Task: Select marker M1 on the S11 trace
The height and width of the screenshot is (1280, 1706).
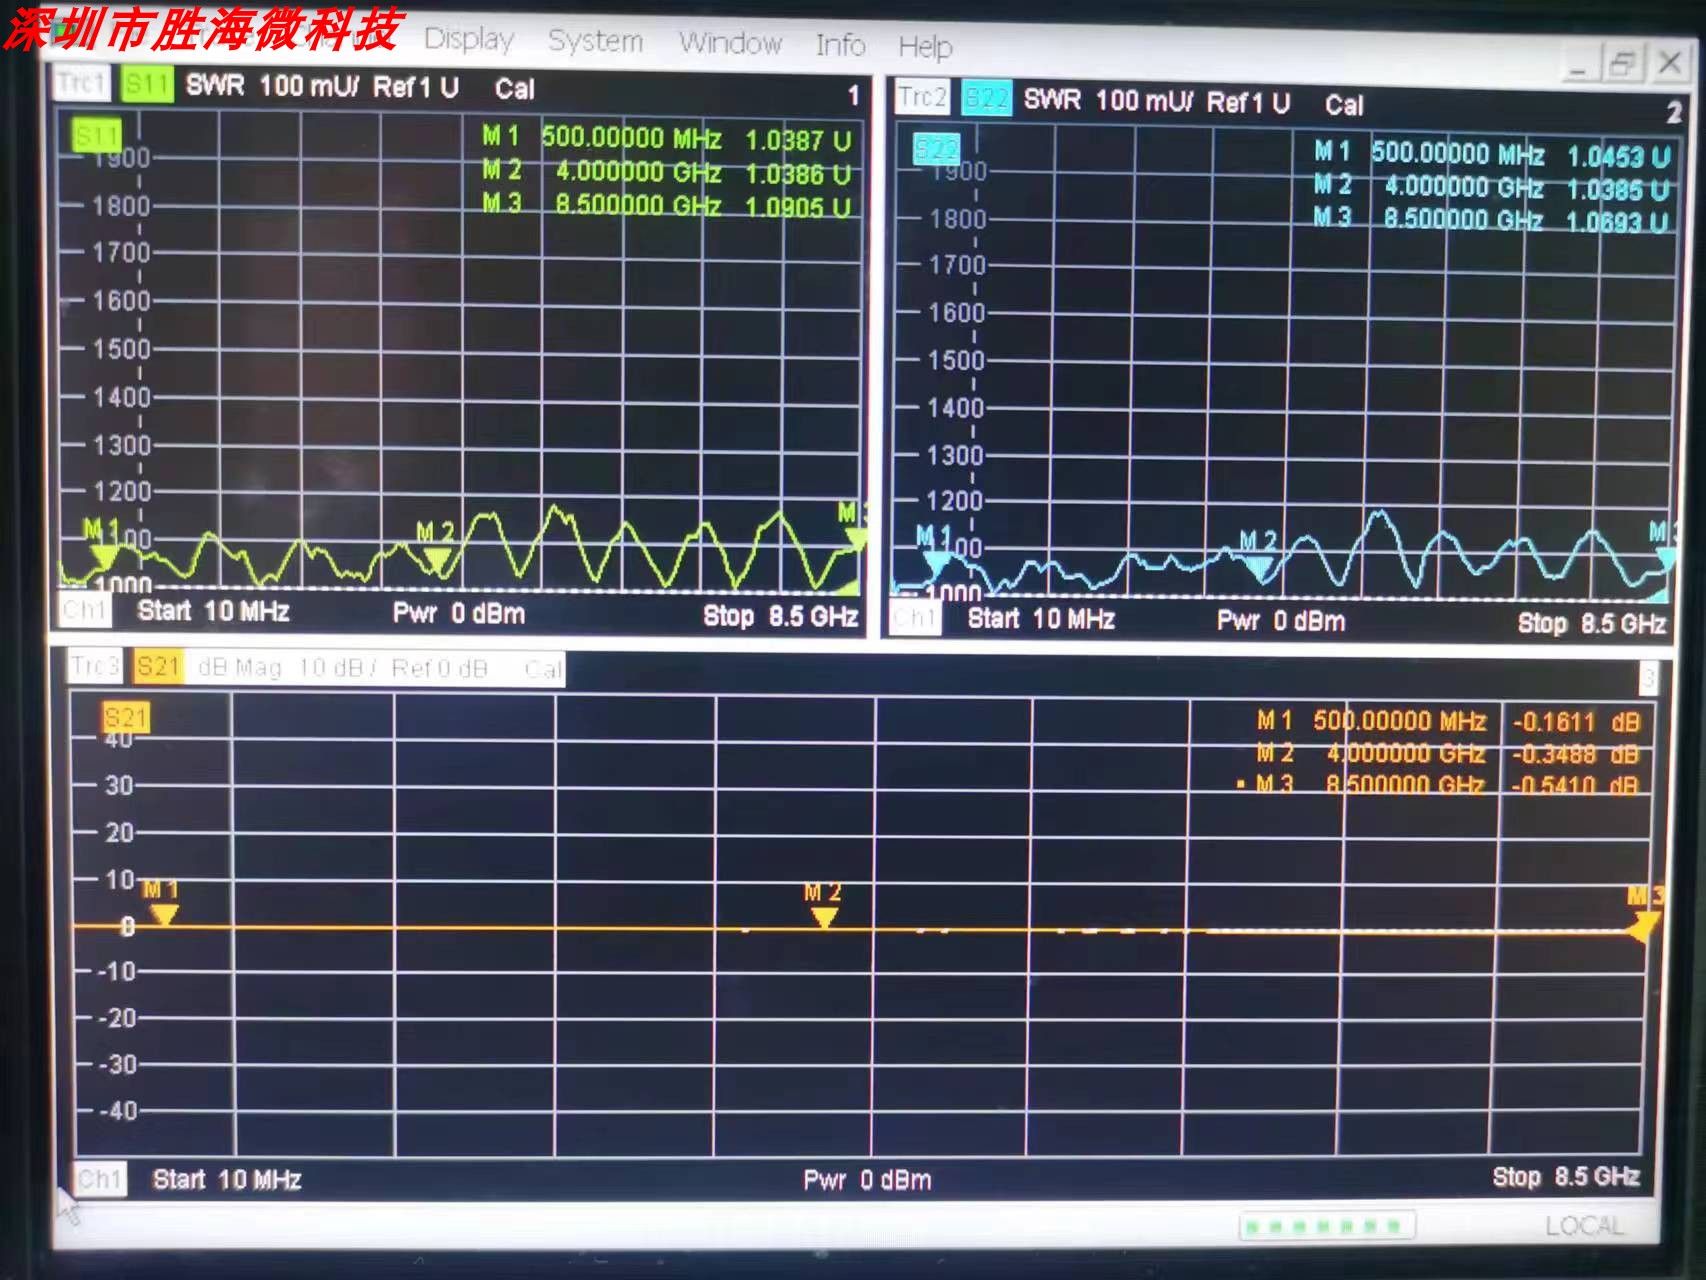Action: (102, 544)
